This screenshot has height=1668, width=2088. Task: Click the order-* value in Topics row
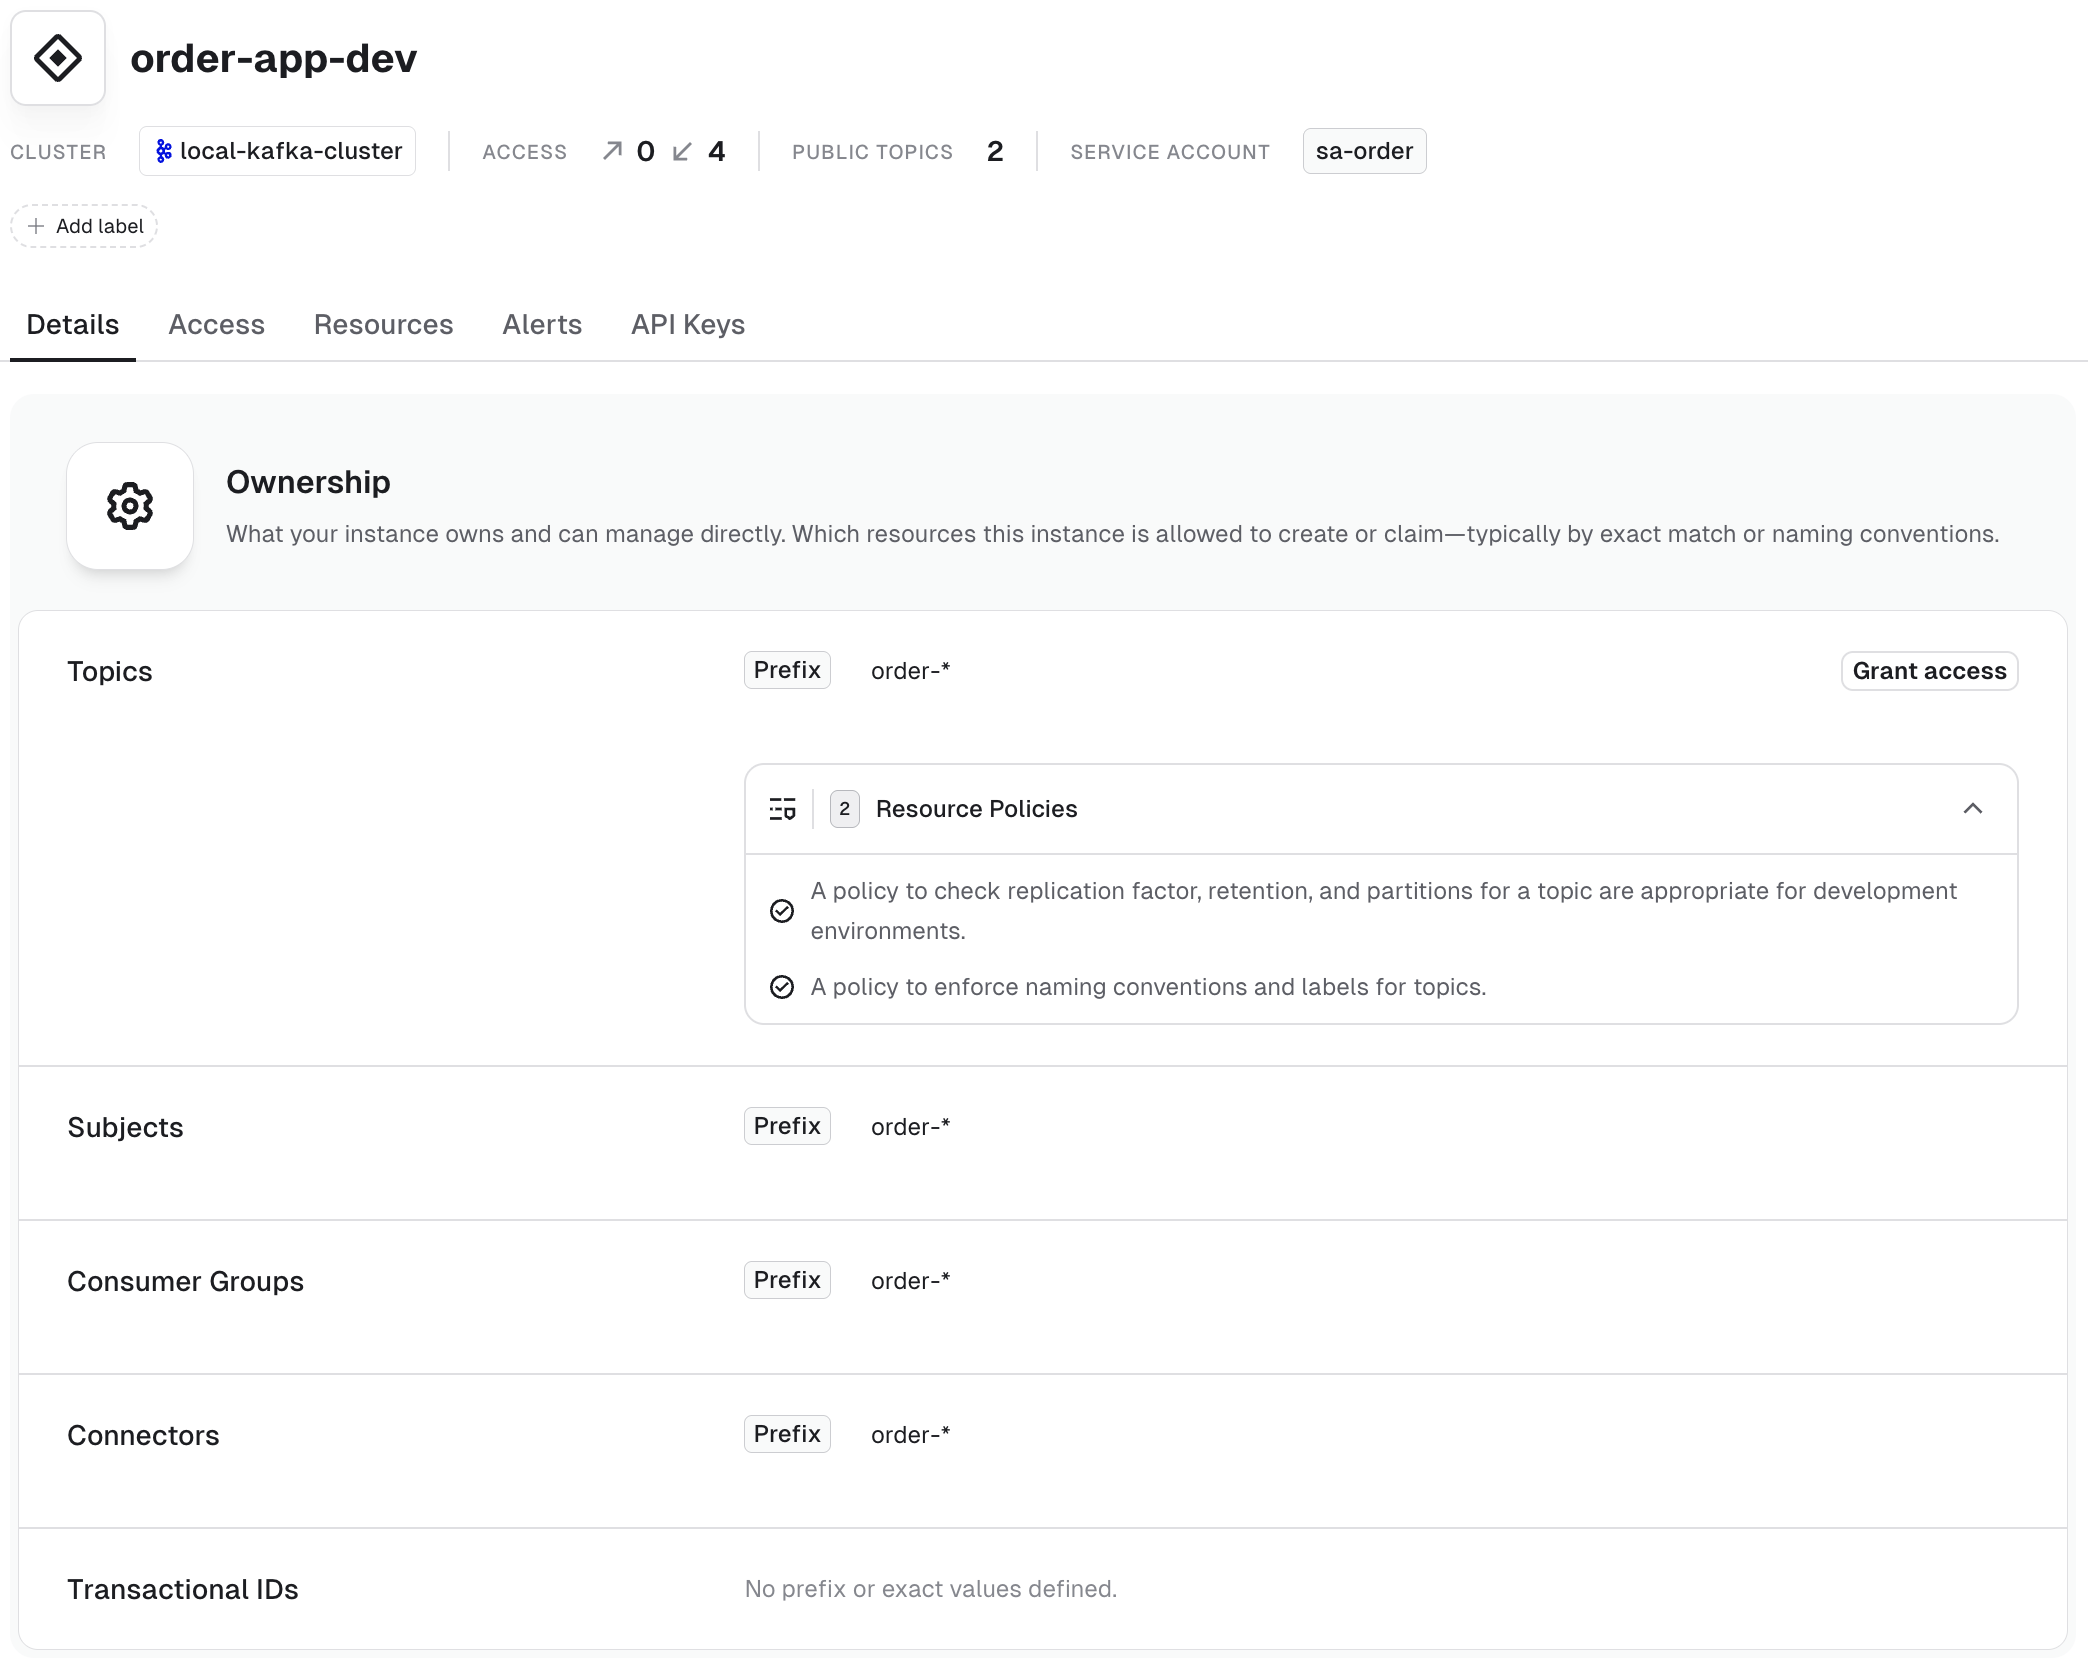(x=910, y=671)
